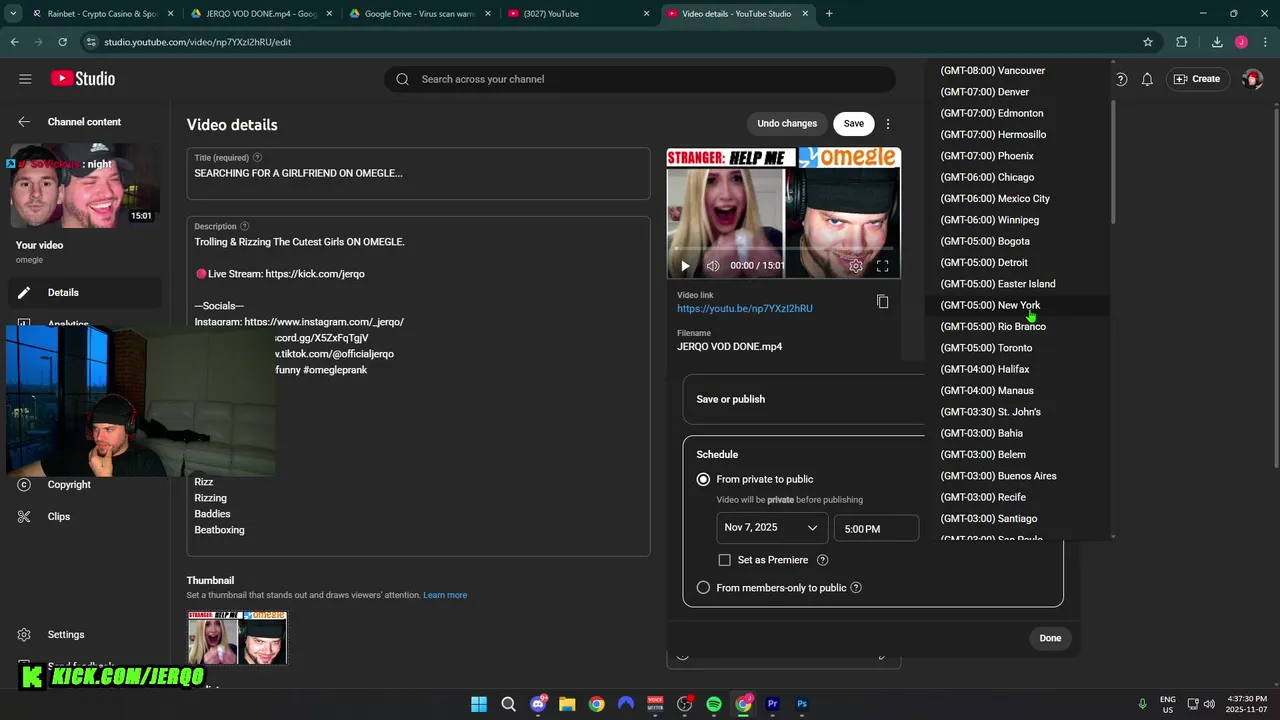Choose (GMT-03:00) Buenos Aires time zone
Screen dimensions: 1280x720
point(1018,476)
